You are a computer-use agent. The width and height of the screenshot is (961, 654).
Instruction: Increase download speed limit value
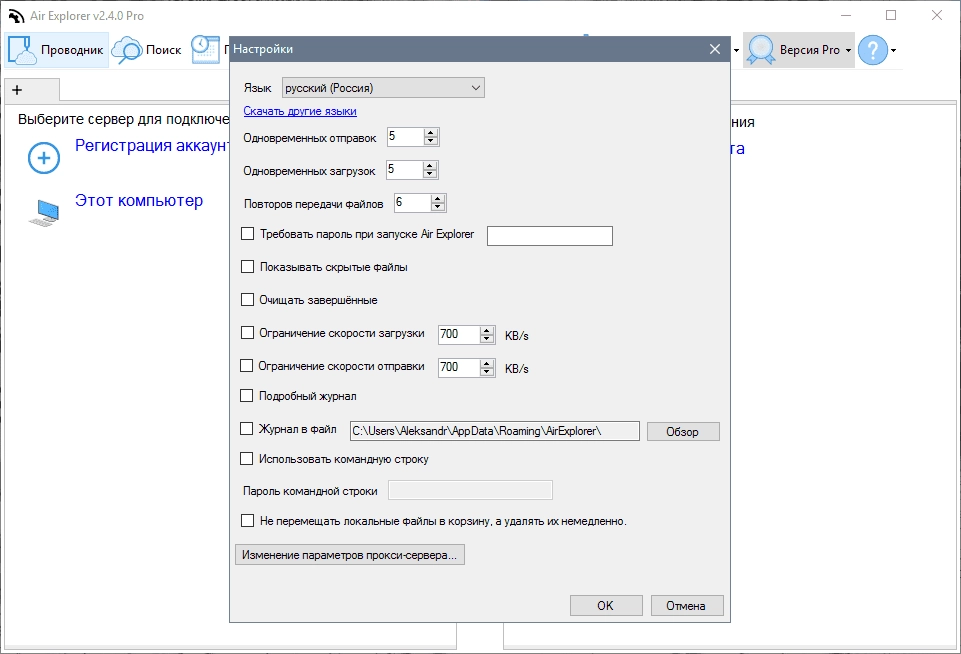point(487,331)
